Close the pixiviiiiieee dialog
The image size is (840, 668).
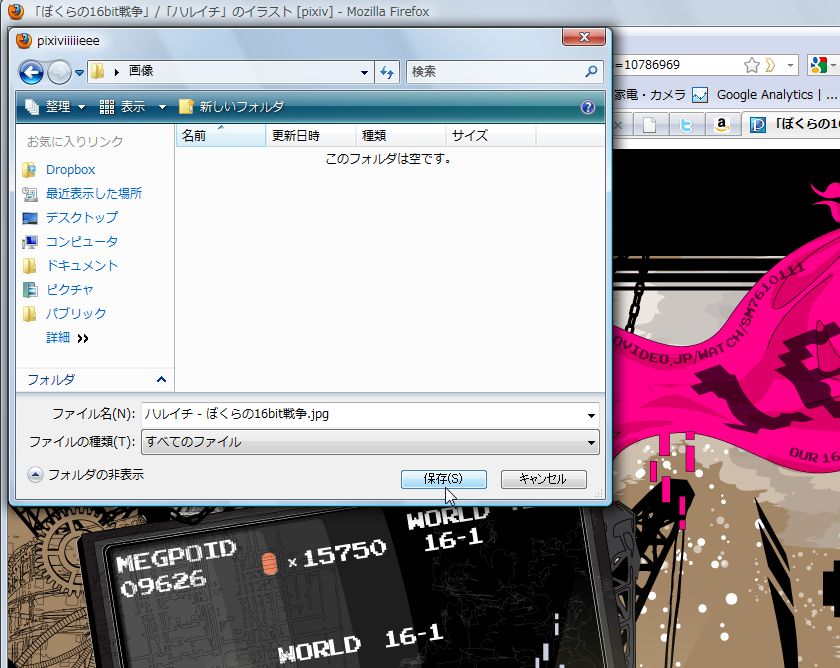coord(584,37)
